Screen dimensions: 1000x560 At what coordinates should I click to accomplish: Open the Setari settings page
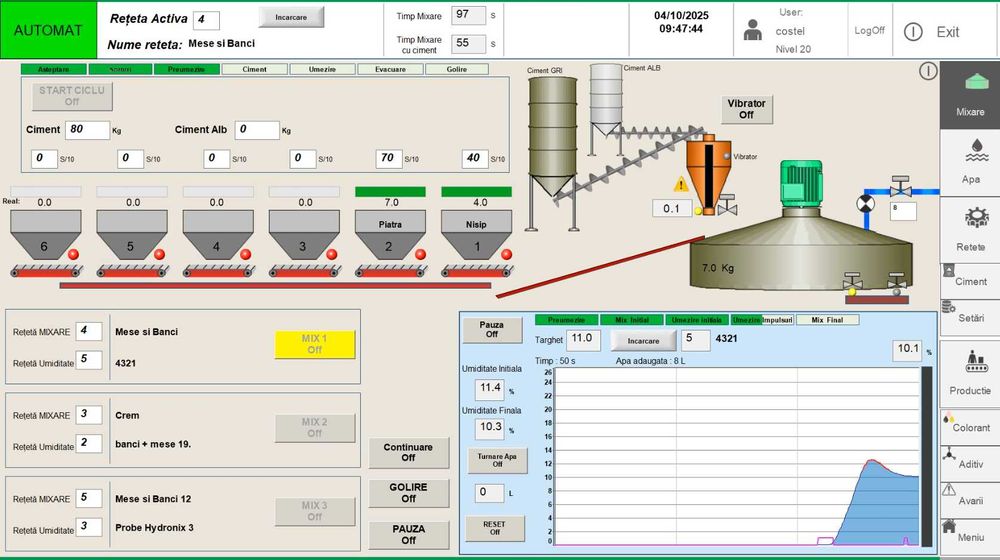pyautogui.click(x=969, y=316)
